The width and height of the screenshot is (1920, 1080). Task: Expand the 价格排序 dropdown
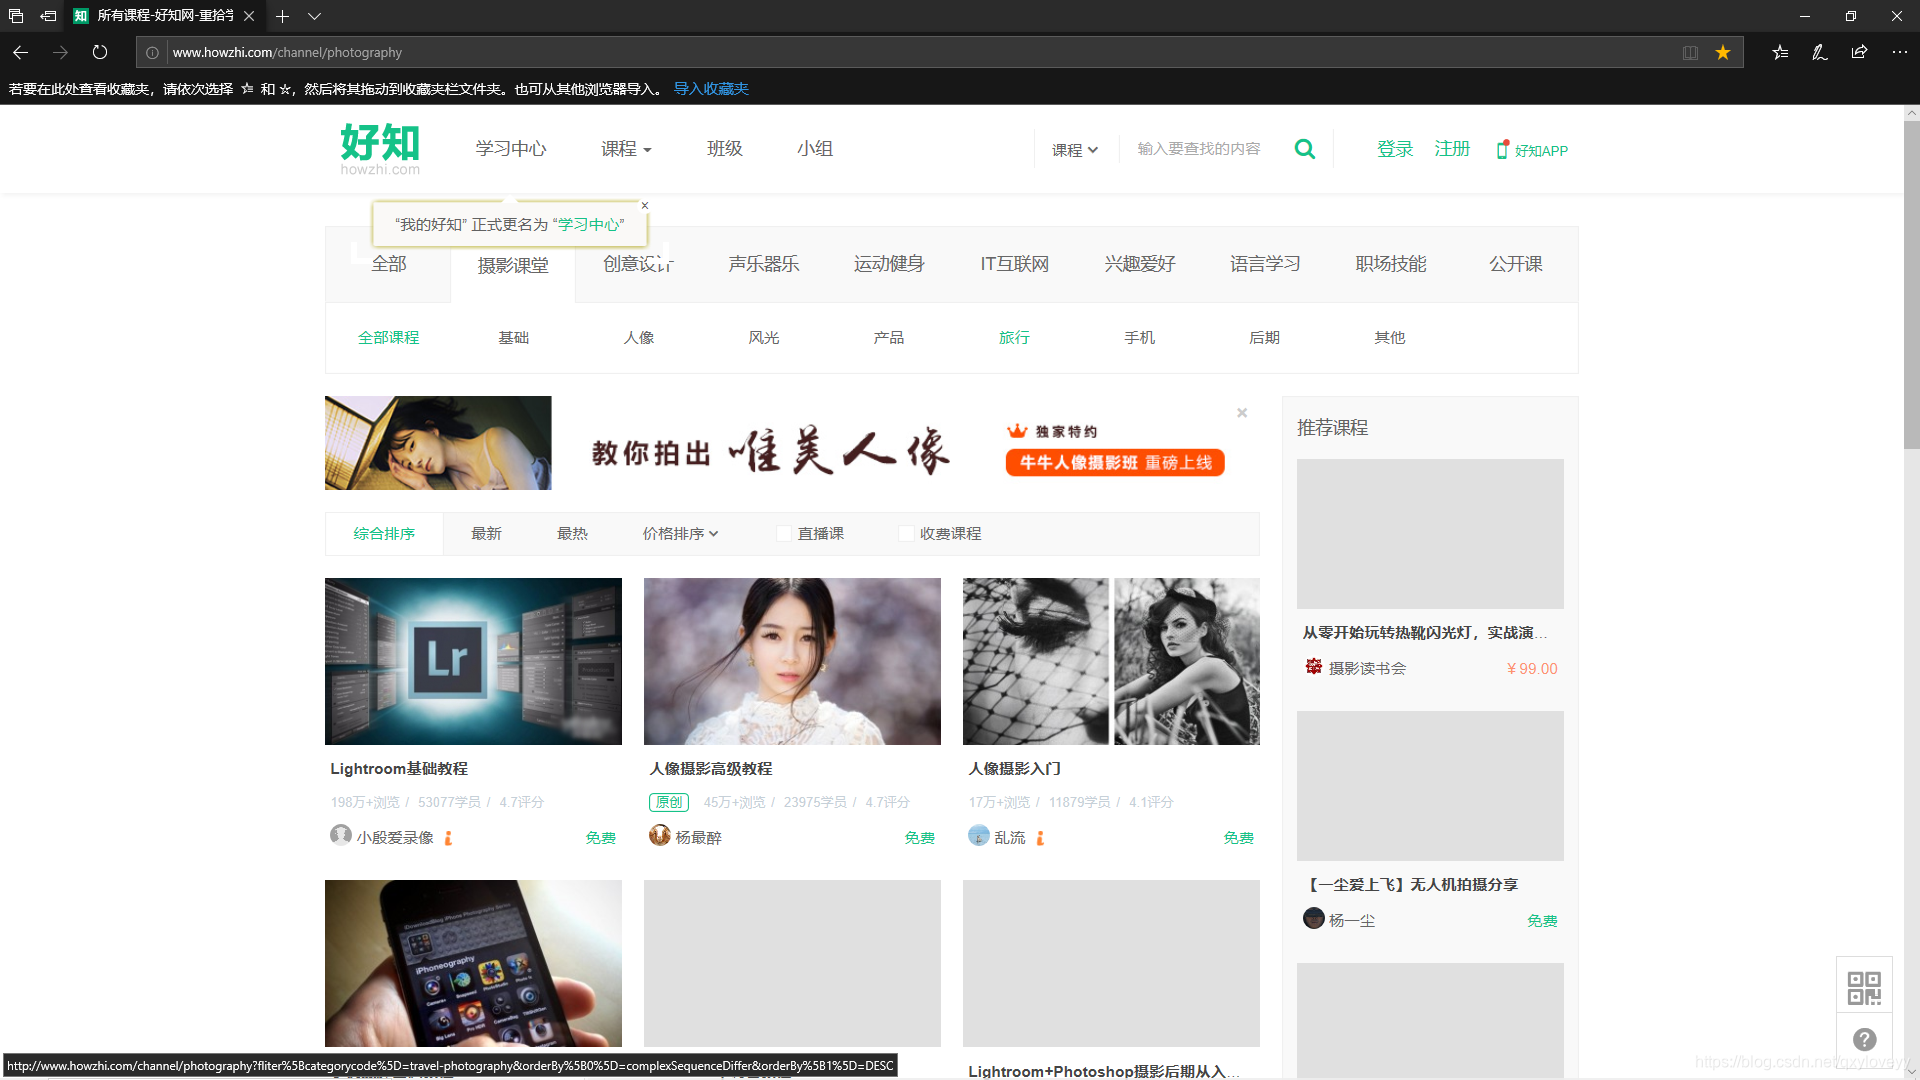click(x=680, y=533)
